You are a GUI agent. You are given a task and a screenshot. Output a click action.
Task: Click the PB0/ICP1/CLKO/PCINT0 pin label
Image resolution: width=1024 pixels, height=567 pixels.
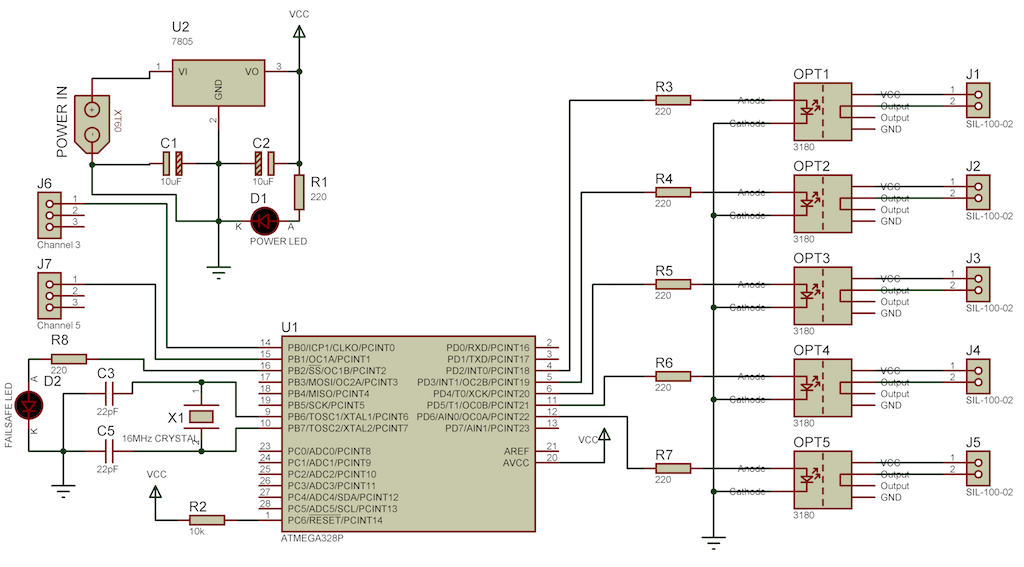(341, 348)
